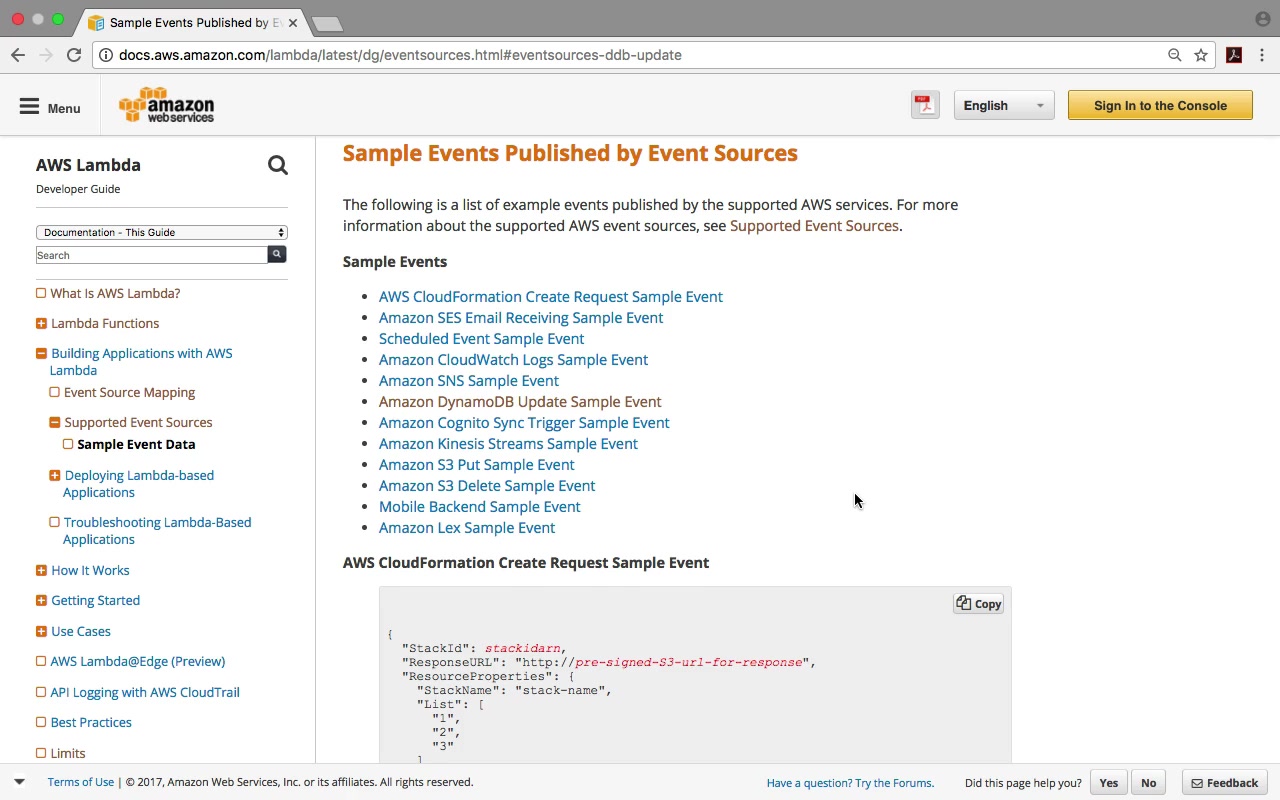
Task: Bookmark page with the star icon
Action: pos(1201,55)
